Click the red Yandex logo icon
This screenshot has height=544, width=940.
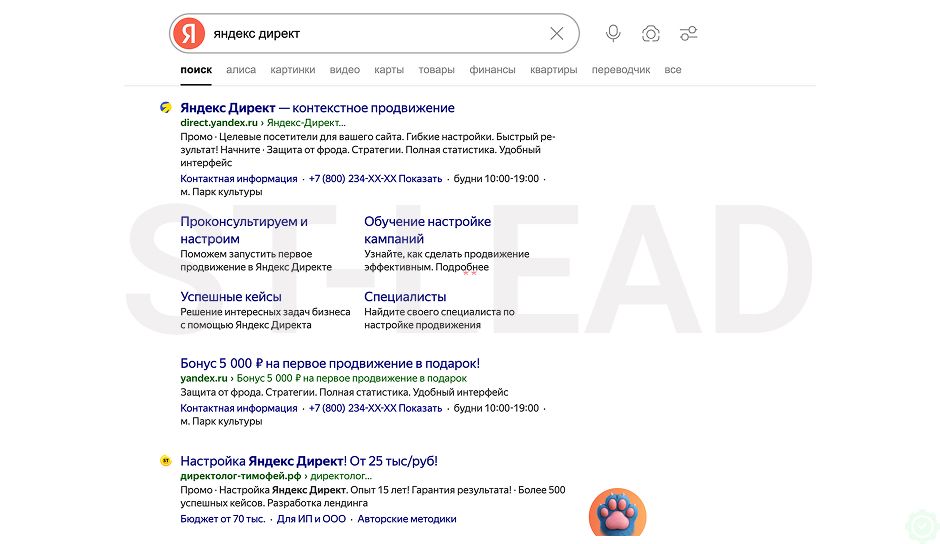[x=189, y=34]
